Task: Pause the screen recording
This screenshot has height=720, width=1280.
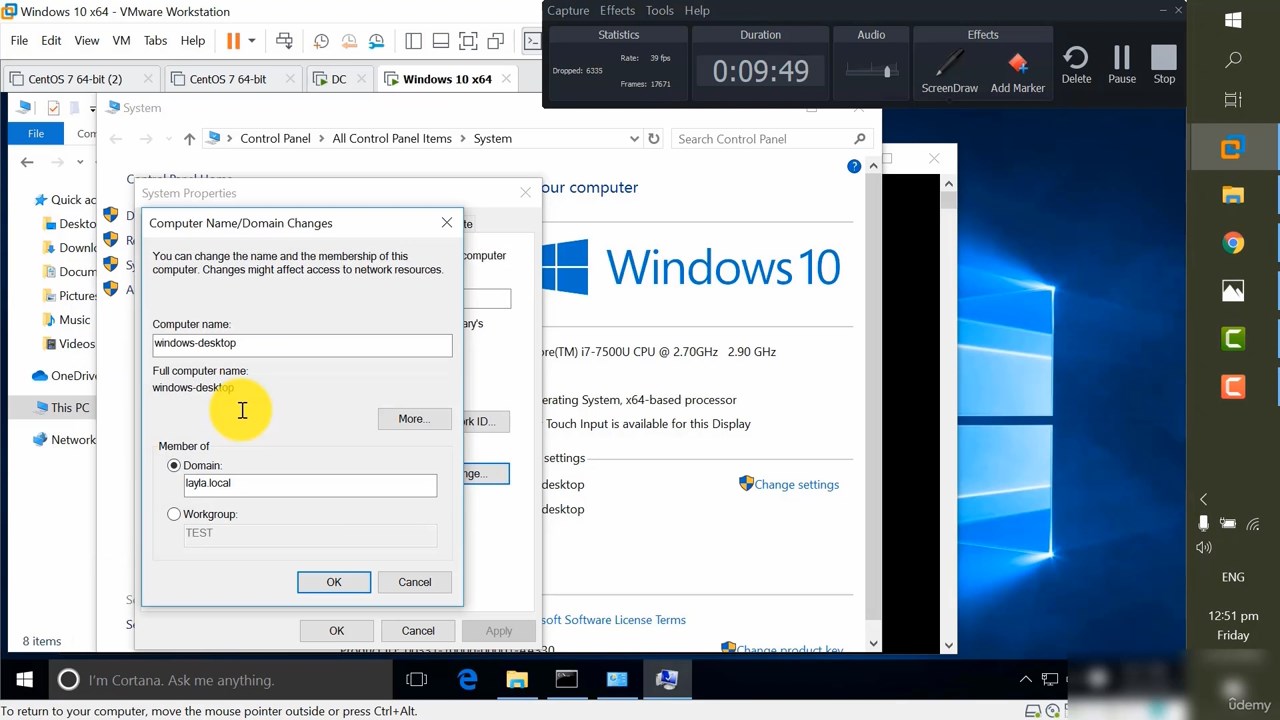Action: [1121, 66]
